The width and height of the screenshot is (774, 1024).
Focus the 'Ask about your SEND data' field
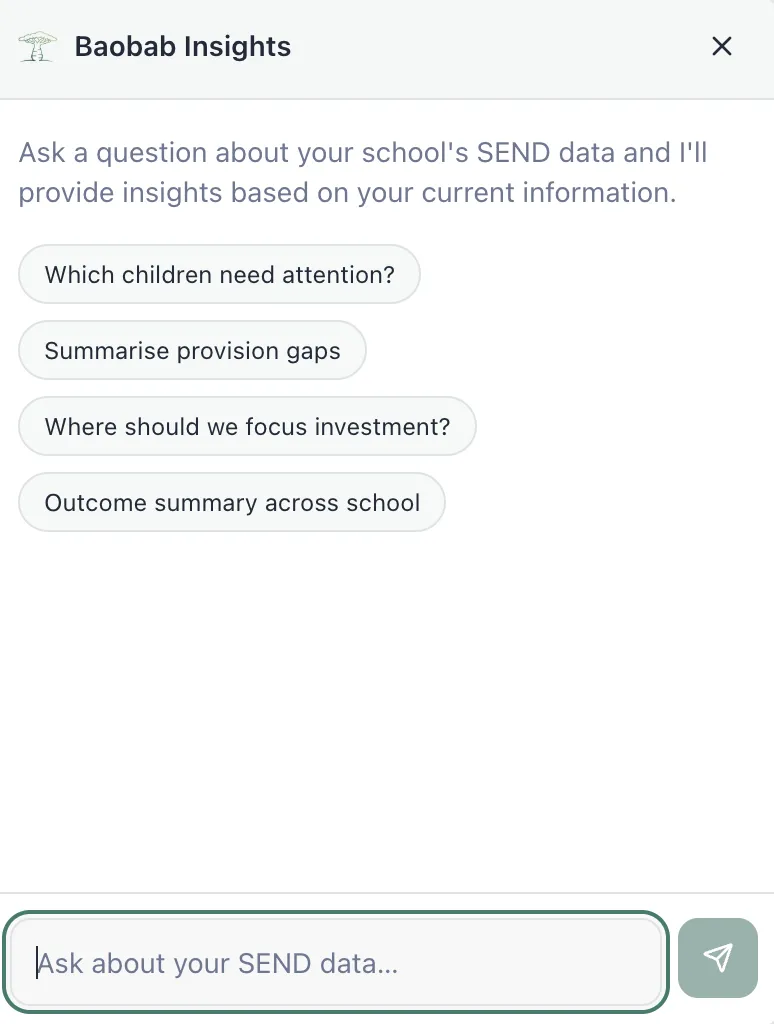click(335, 963)
